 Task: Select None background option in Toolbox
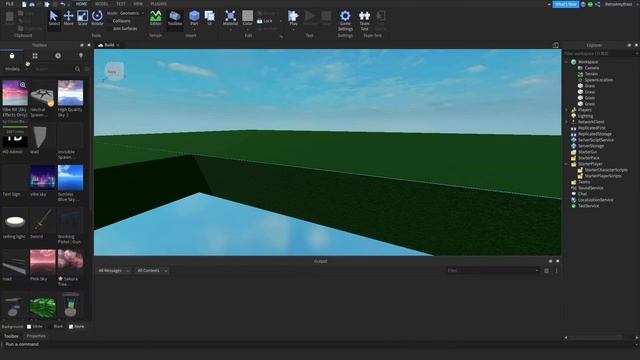[76, 327]
